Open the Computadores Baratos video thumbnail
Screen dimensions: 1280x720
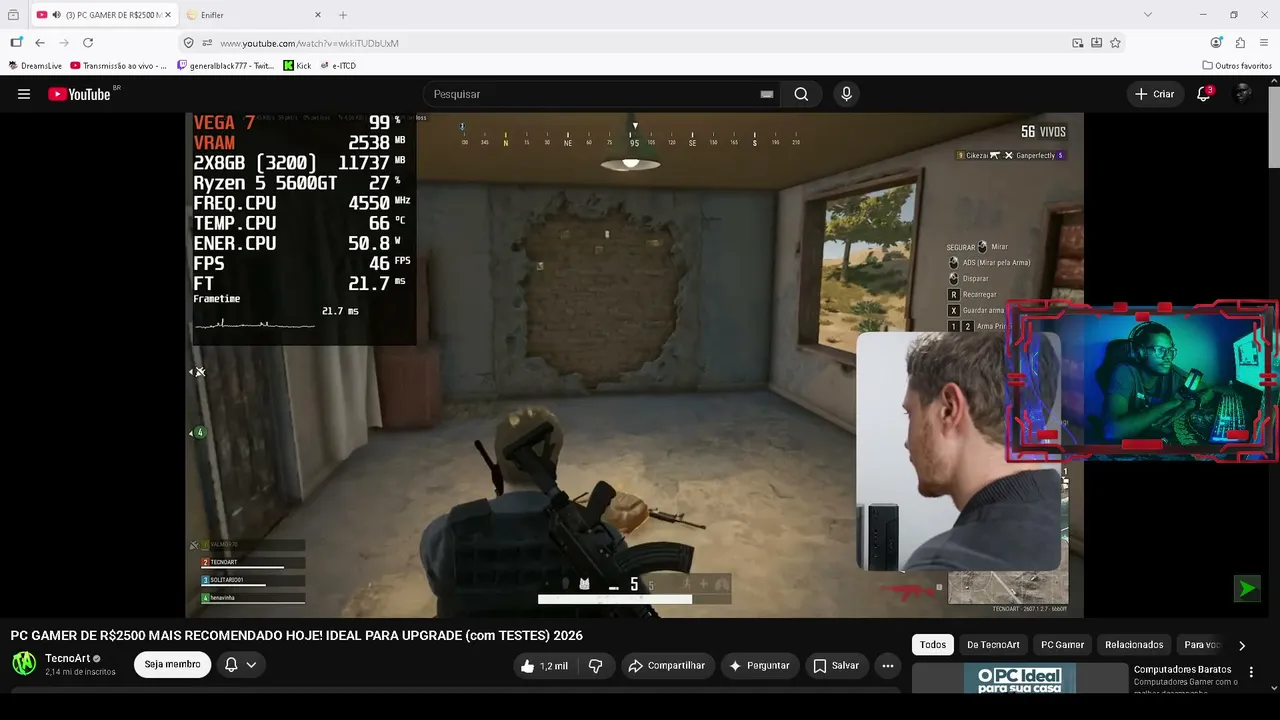(1019, 678)
